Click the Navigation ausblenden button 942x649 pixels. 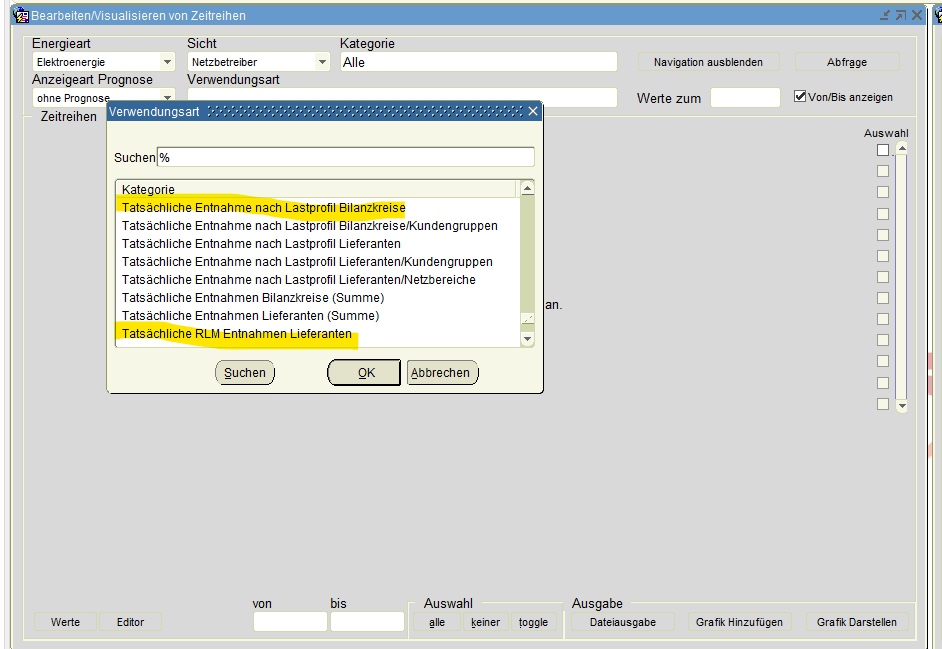click(x=708, y=62)
